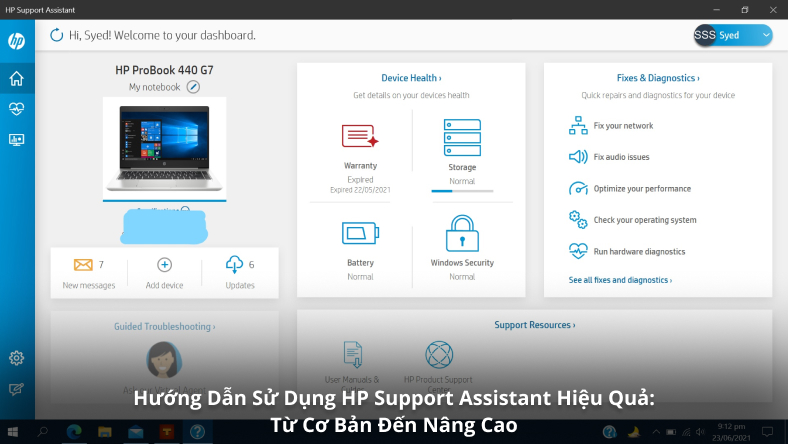Screen dimensions: 788x444
Task: Click HP Support Assistant question mark taskbar icon
Action: tap(197, 432)
